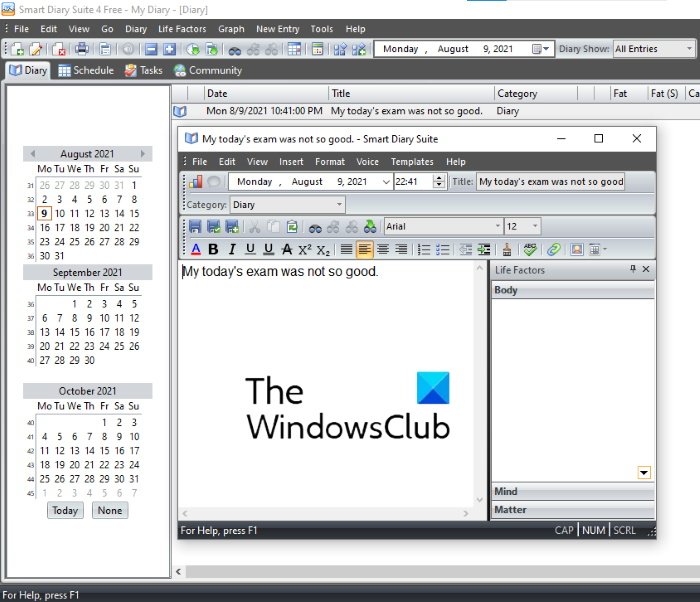The height and width of the screenshot is (602, 700).
Task: Click the Save and New icon in editor
Action: pyautogui.click(x=232, y=227)
